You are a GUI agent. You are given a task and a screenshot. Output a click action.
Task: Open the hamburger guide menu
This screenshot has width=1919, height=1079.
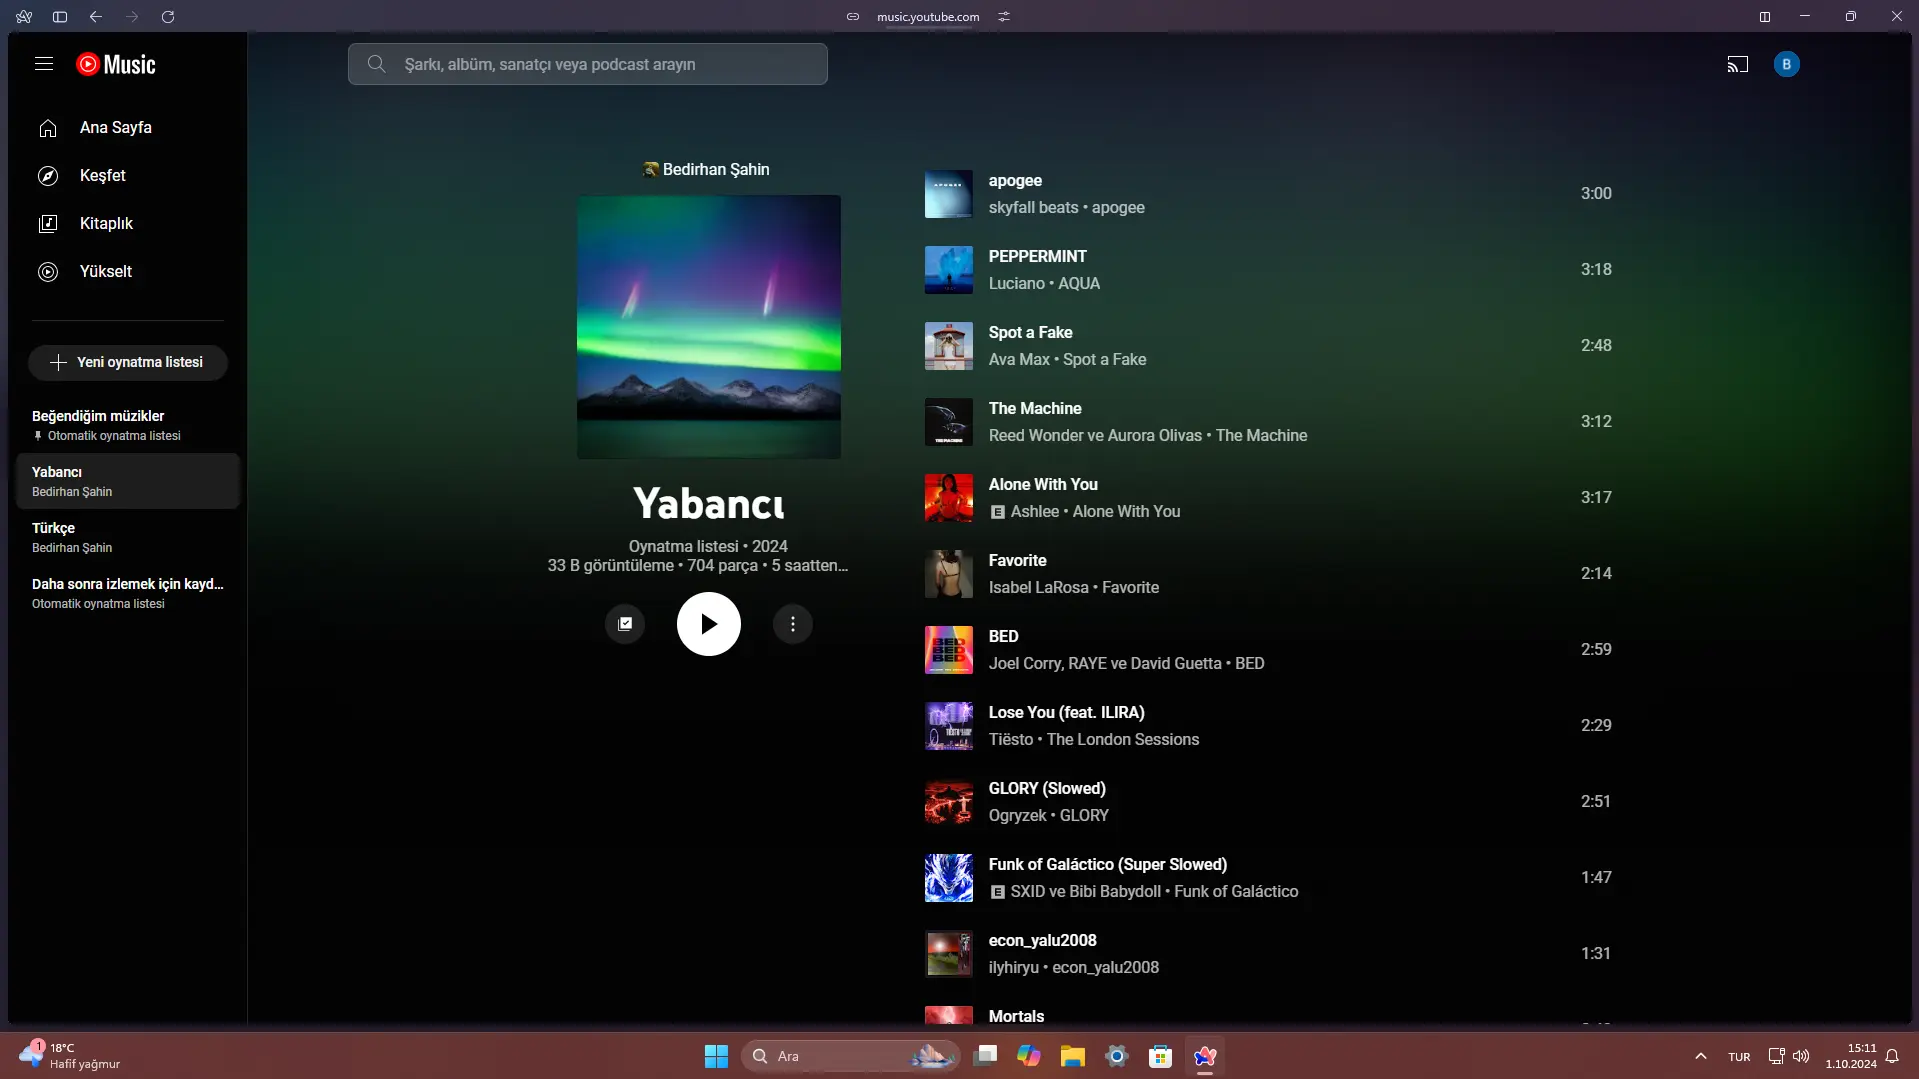click(x=44, y=64)
